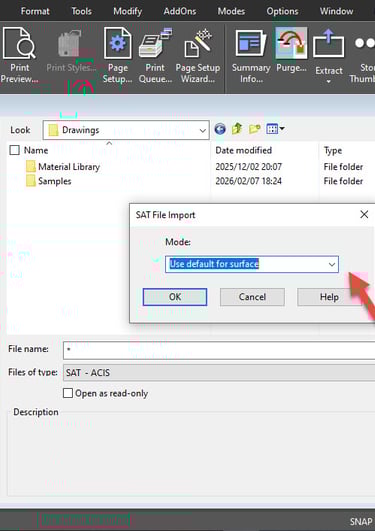Go up one folder level
This screenshot has width=375, height=531.
pos(237,129)
